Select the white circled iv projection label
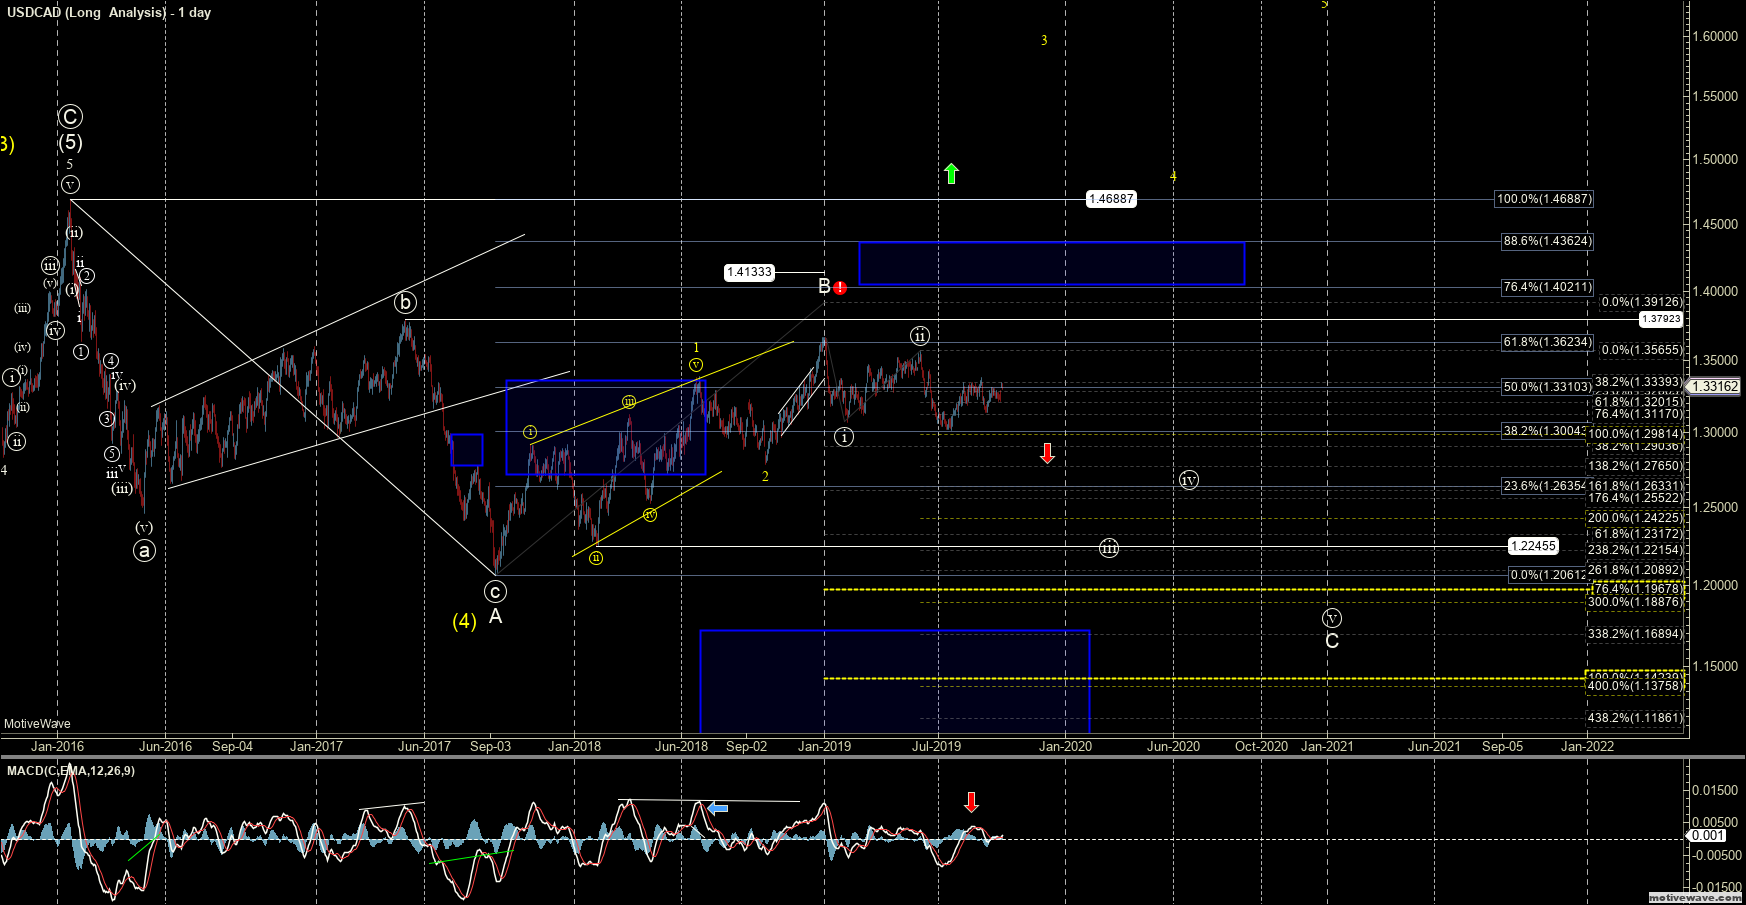Viewport: 1746px width, 905px height. point(1188,480)
